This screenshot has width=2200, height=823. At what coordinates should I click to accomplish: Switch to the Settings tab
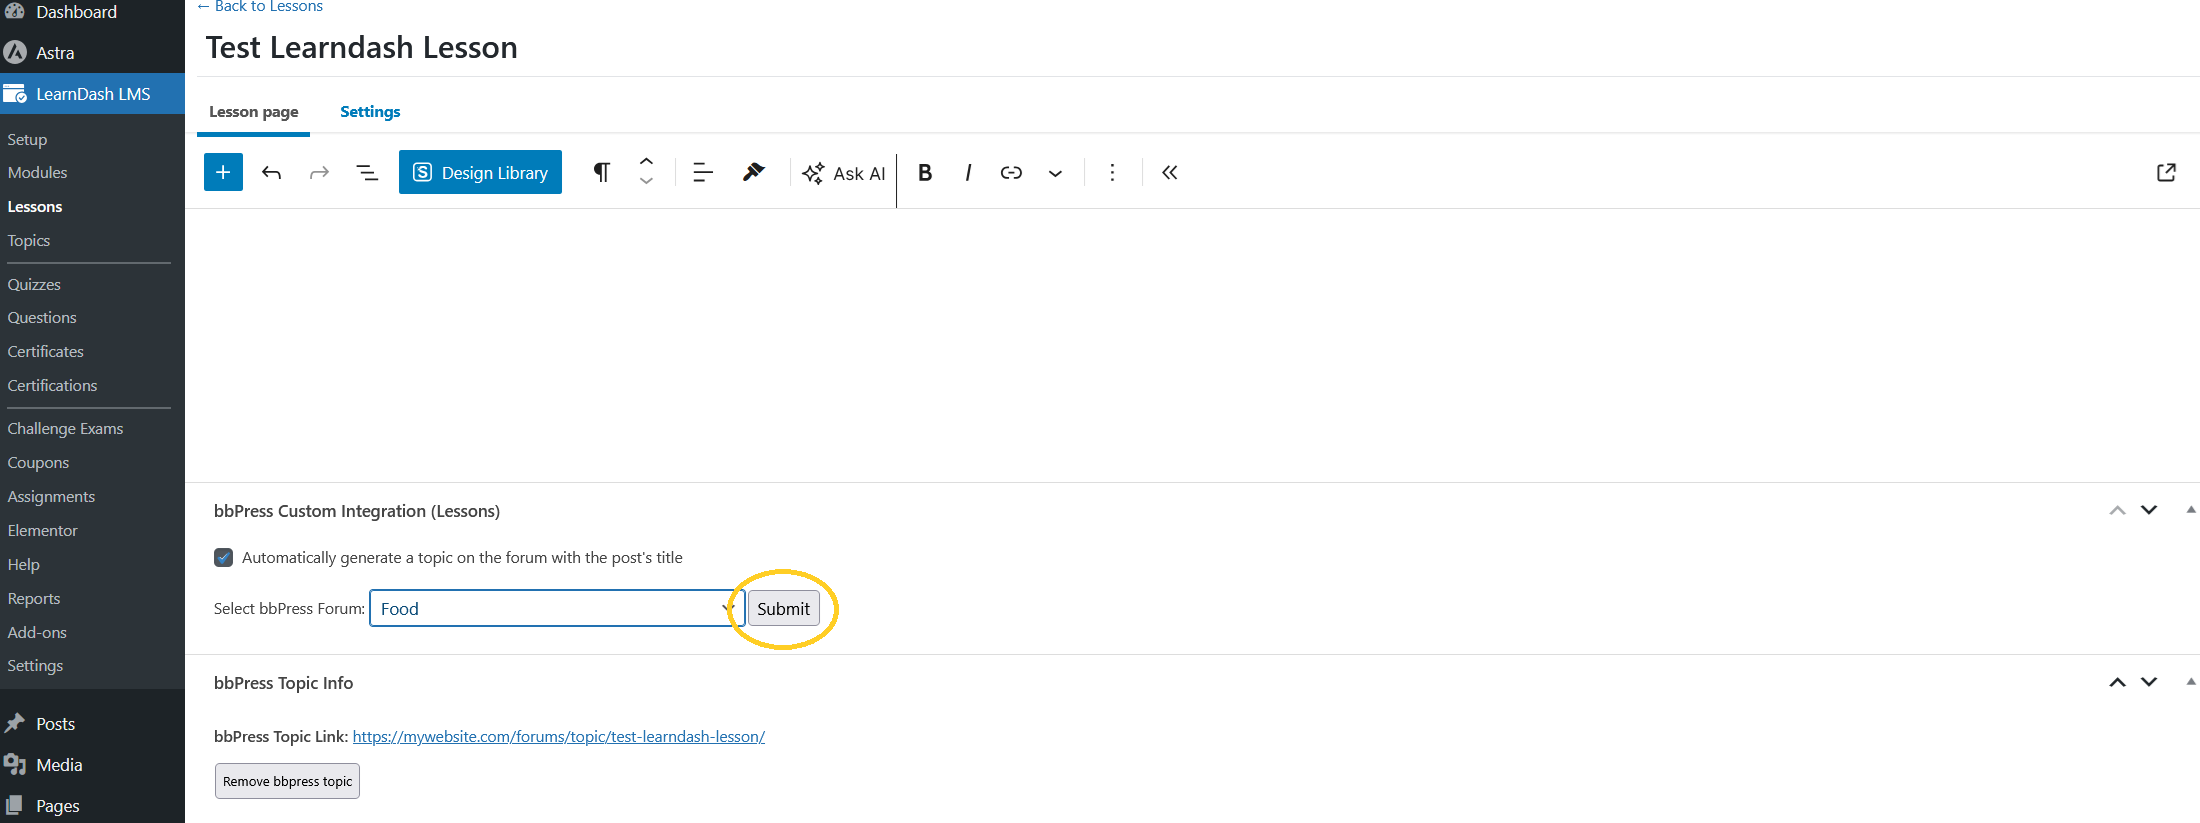coord(370,112)
